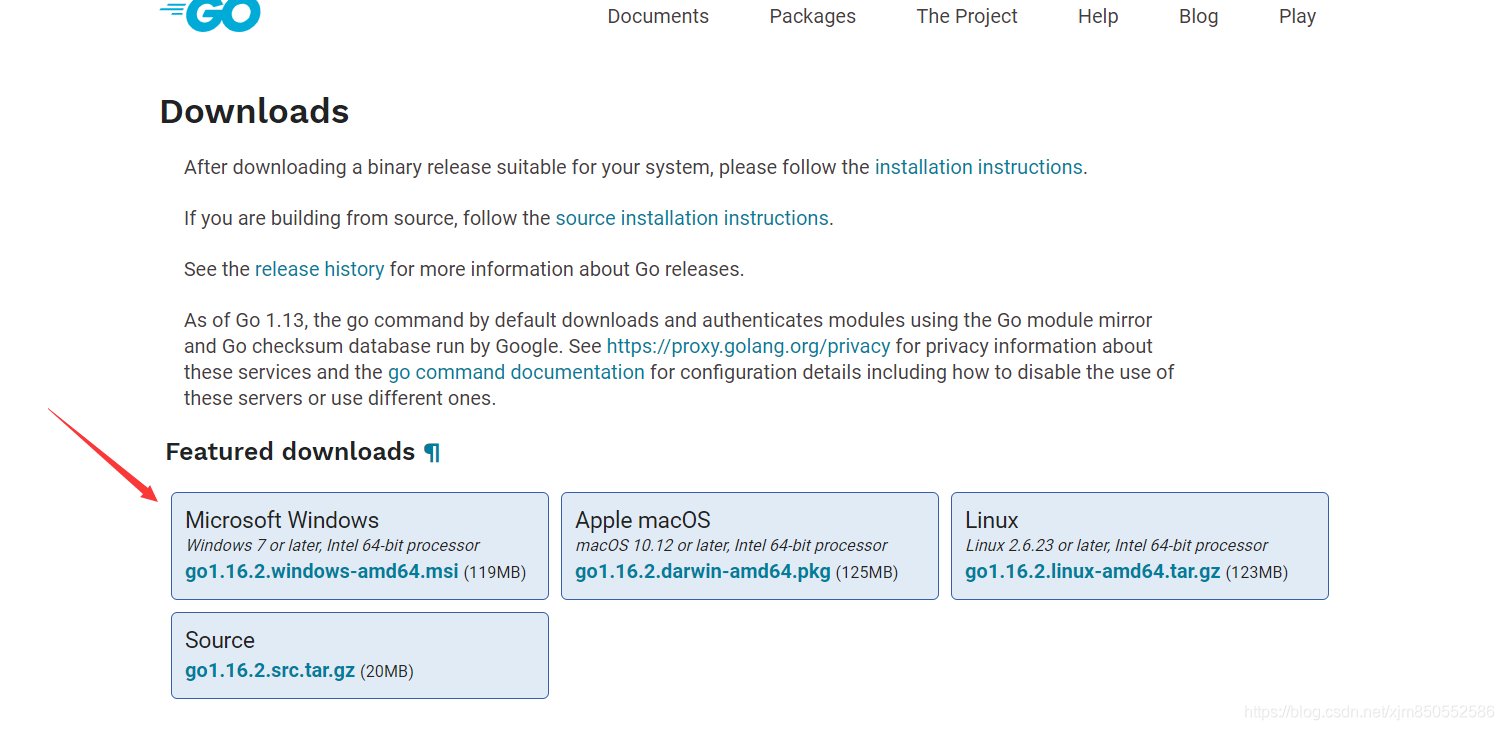Viewport: 1504px width, 730px height.
Task: Download go1.16.2.darwin-amd64.pkg
Action: [703, 572]
